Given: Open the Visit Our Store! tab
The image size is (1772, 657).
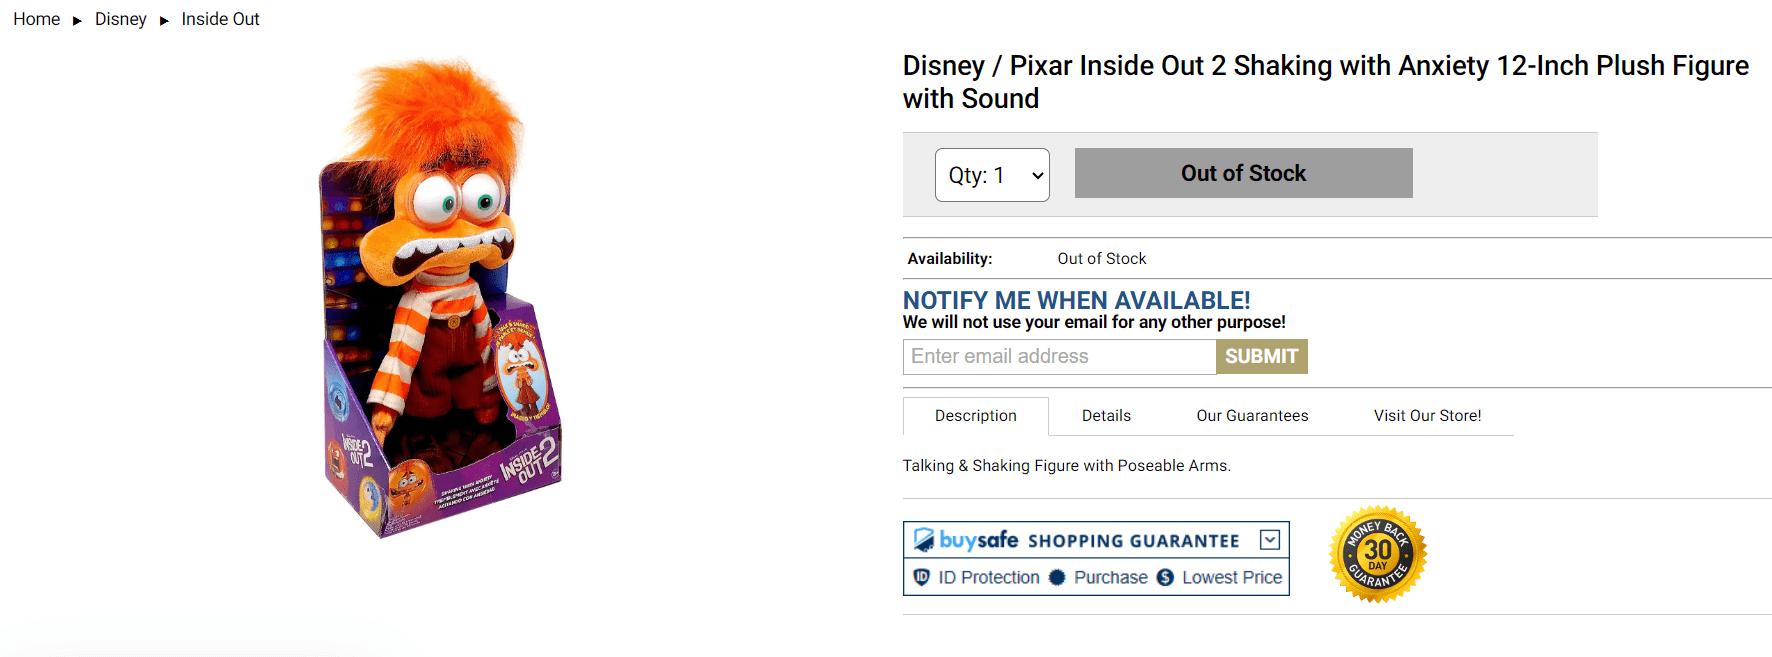Looking at the screenshot, I should (1427, 416).
